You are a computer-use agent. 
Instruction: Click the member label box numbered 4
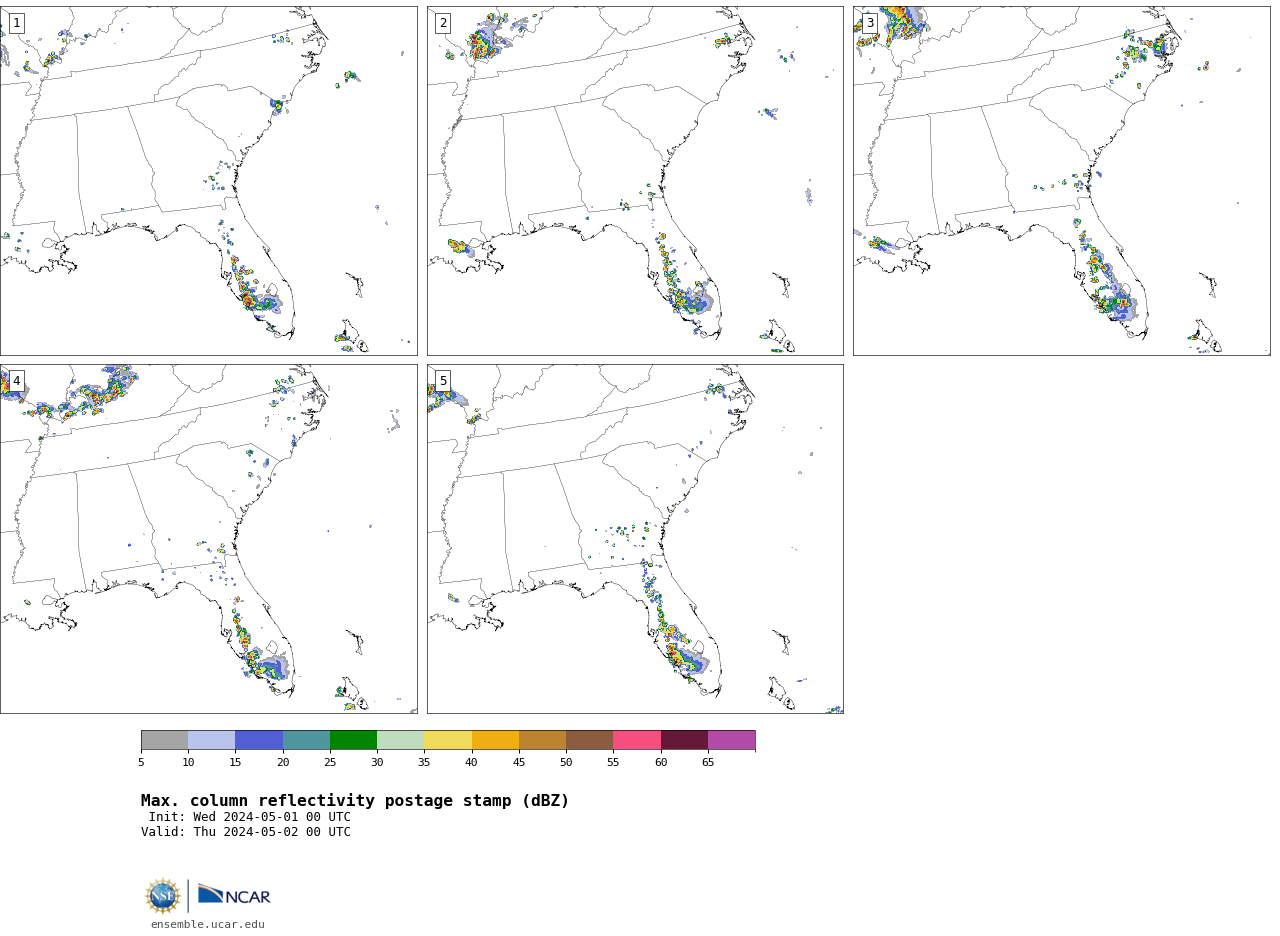point(16,381)
